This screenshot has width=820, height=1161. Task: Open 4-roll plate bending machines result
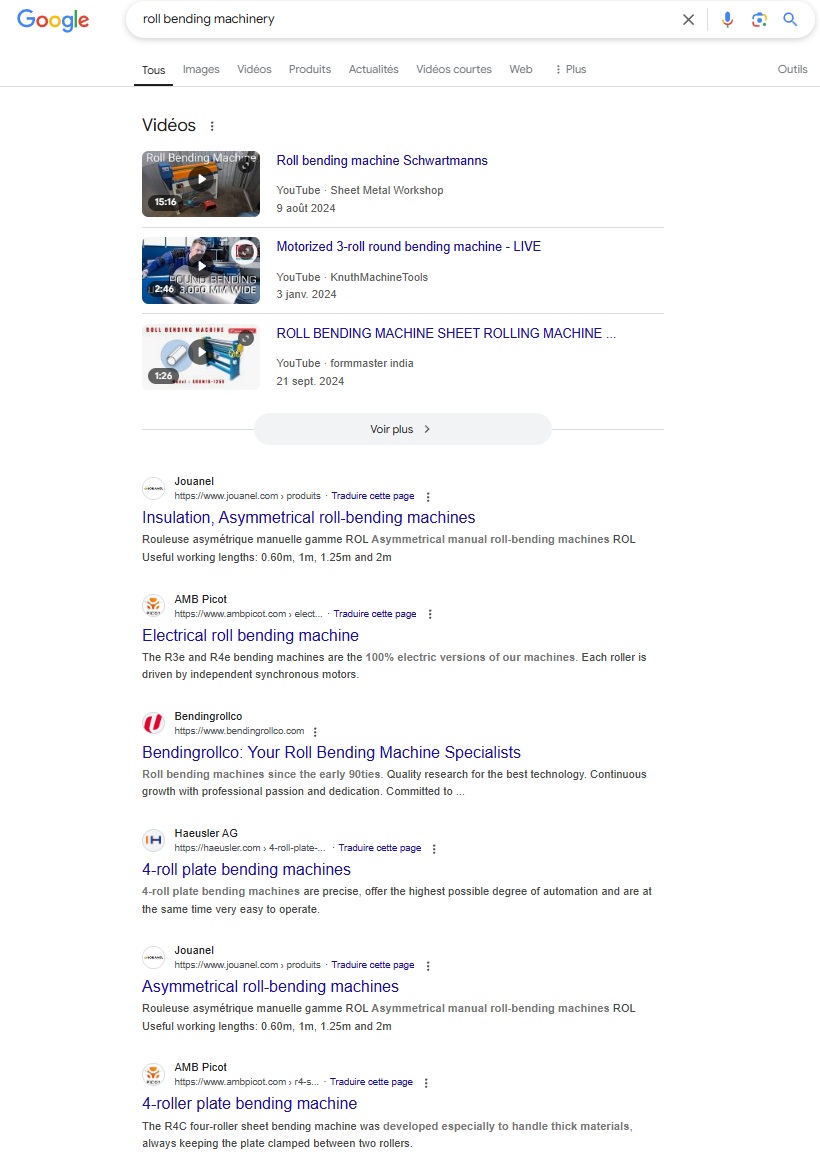(246, 869)
